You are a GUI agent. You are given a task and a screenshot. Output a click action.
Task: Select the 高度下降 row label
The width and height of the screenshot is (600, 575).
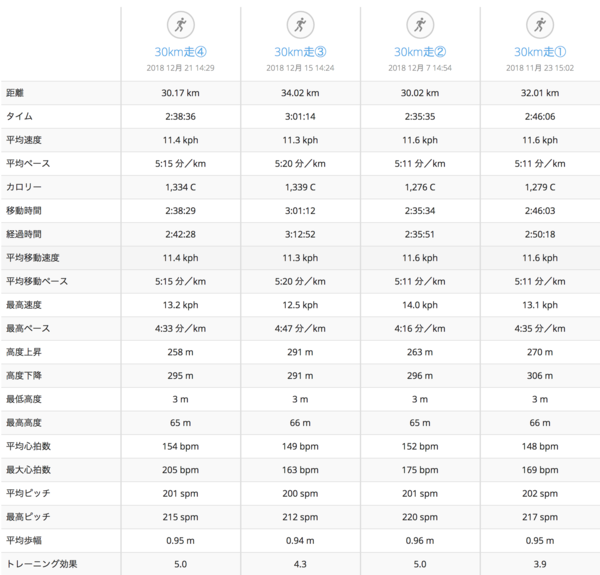pos(24,376)
